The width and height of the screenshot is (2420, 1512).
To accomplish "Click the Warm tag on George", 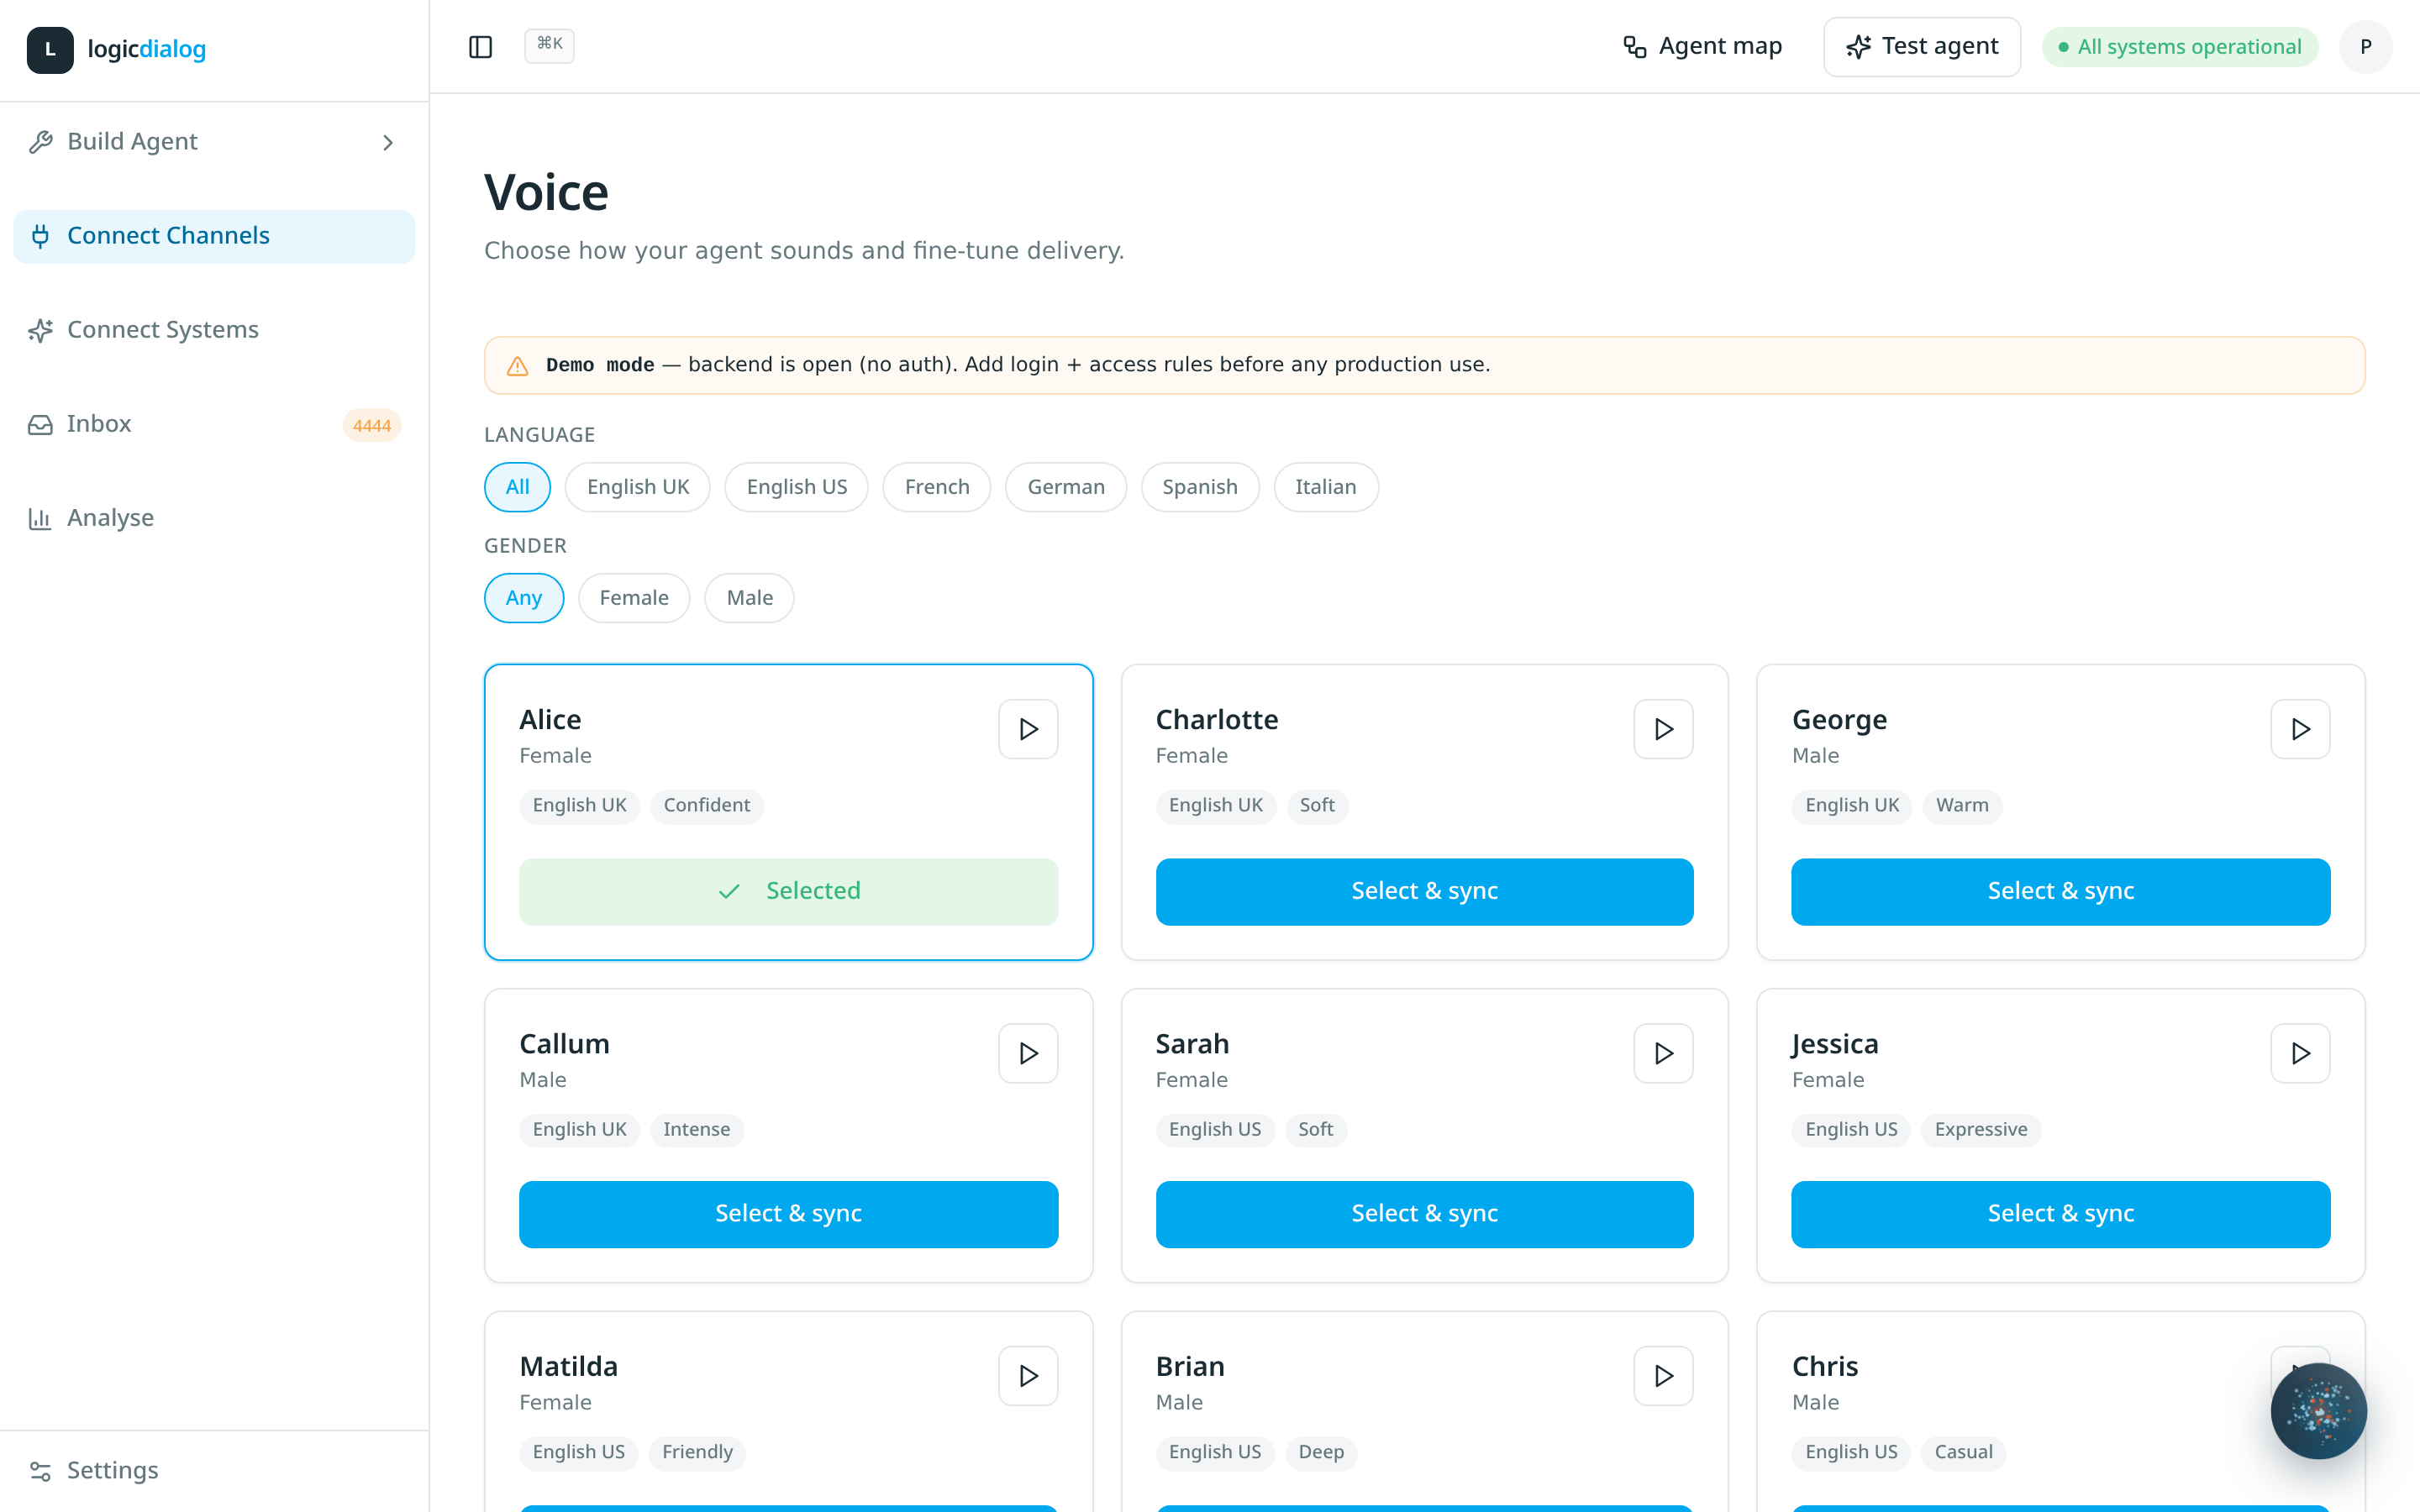I will tap(1962, 806).
